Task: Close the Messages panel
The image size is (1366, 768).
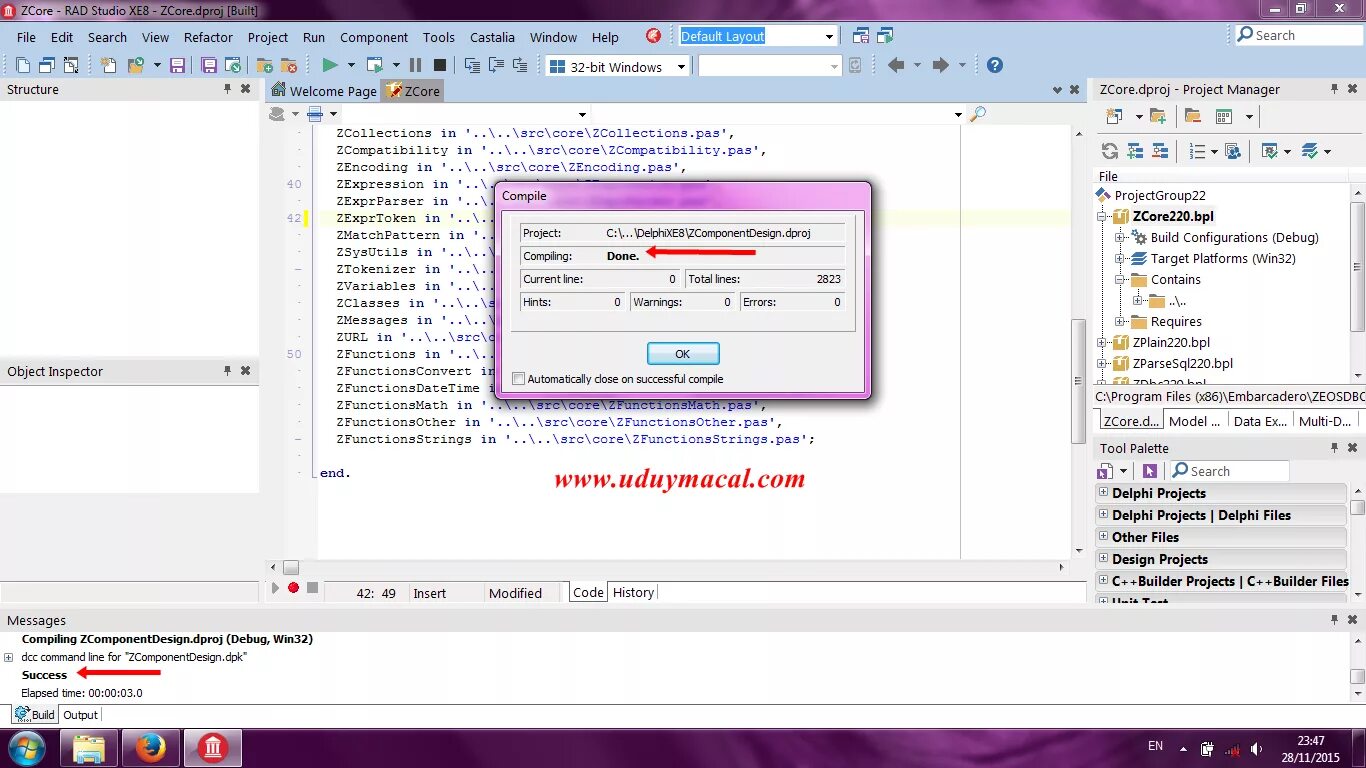Action: point(1354,620)
